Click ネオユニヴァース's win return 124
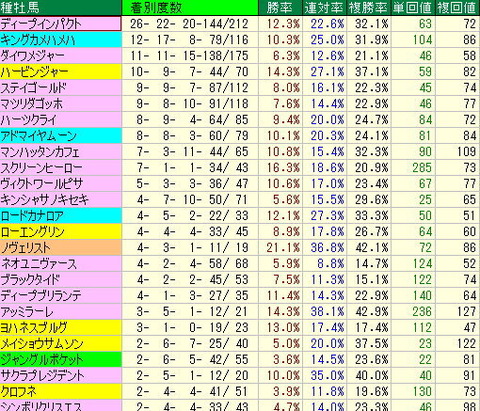The height and width of the screenshot is (411, 480). (x=422, y=264)
